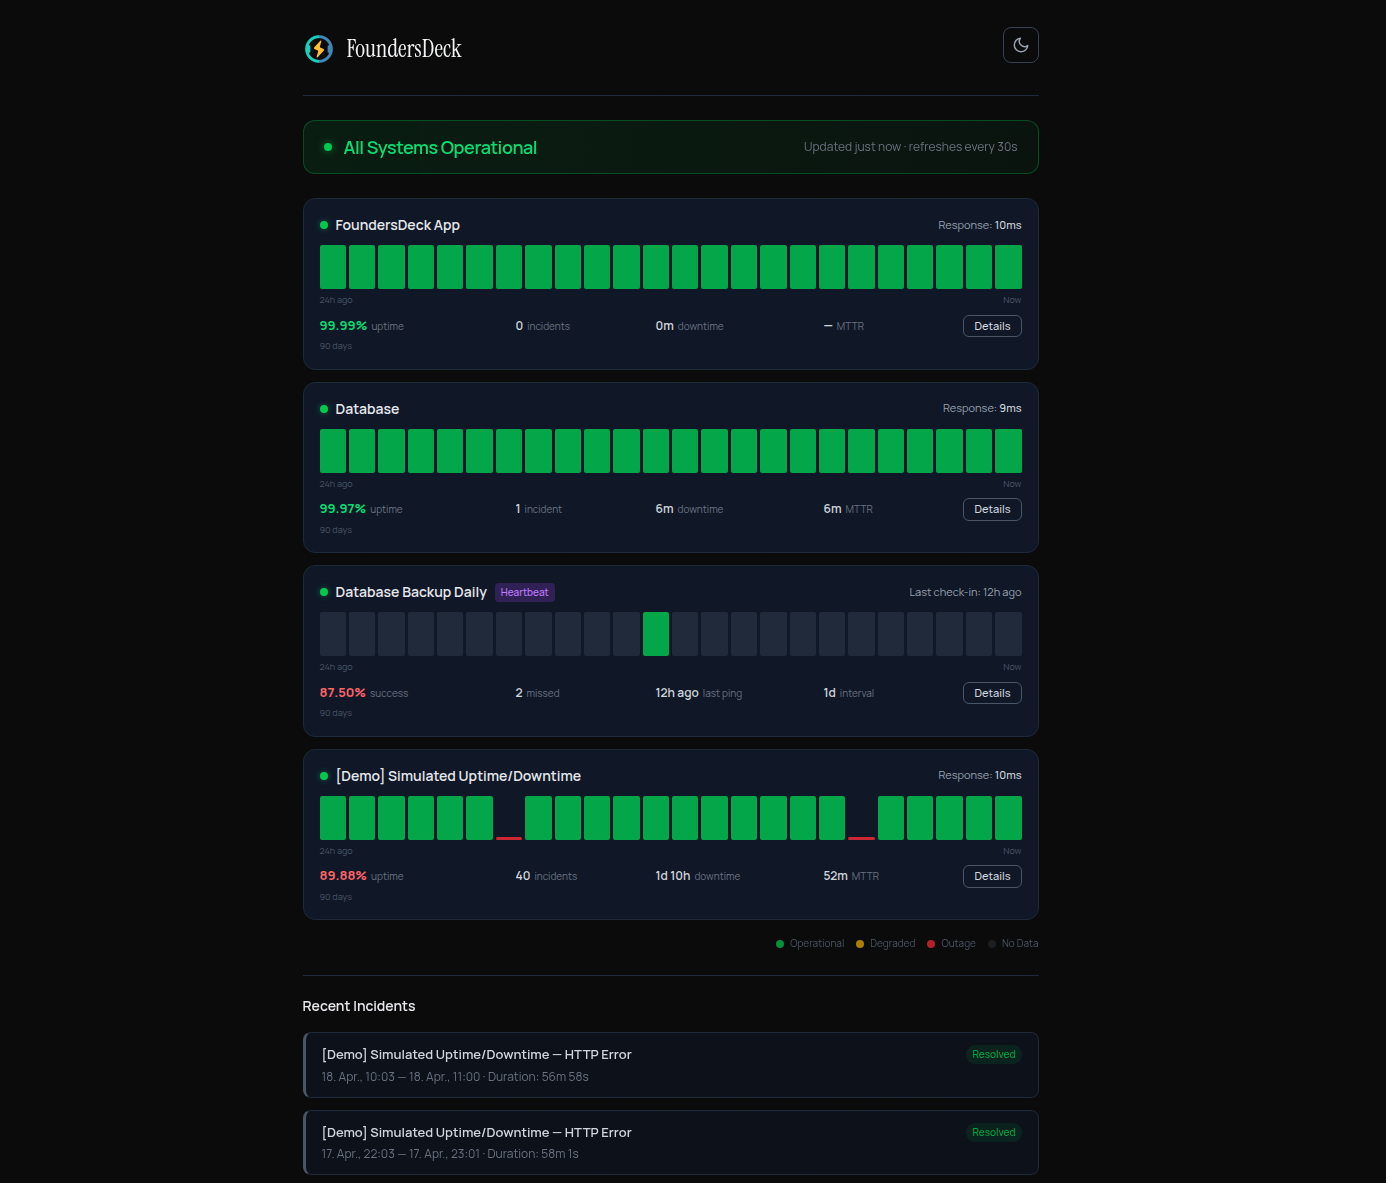Click the first red outage bar in Demo timeline
This screenshot has height=1183, width=1386.
tap(509, 837)
